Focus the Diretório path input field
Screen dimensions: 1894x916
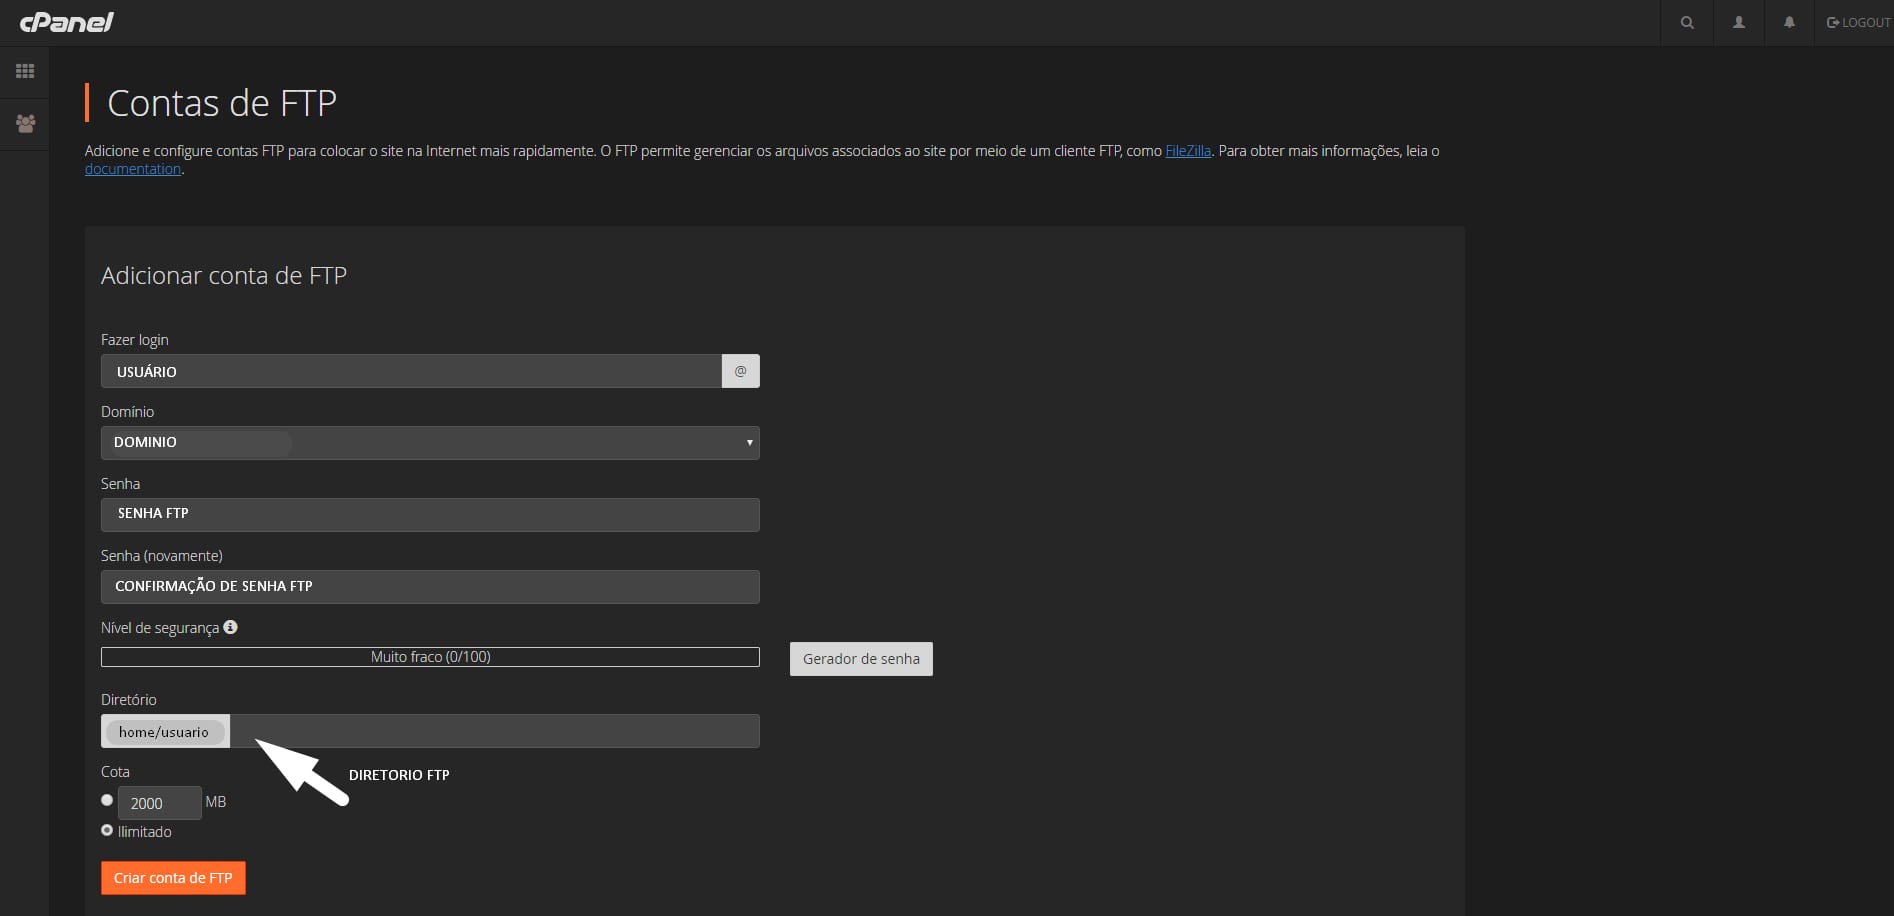(x=494, y=731)
